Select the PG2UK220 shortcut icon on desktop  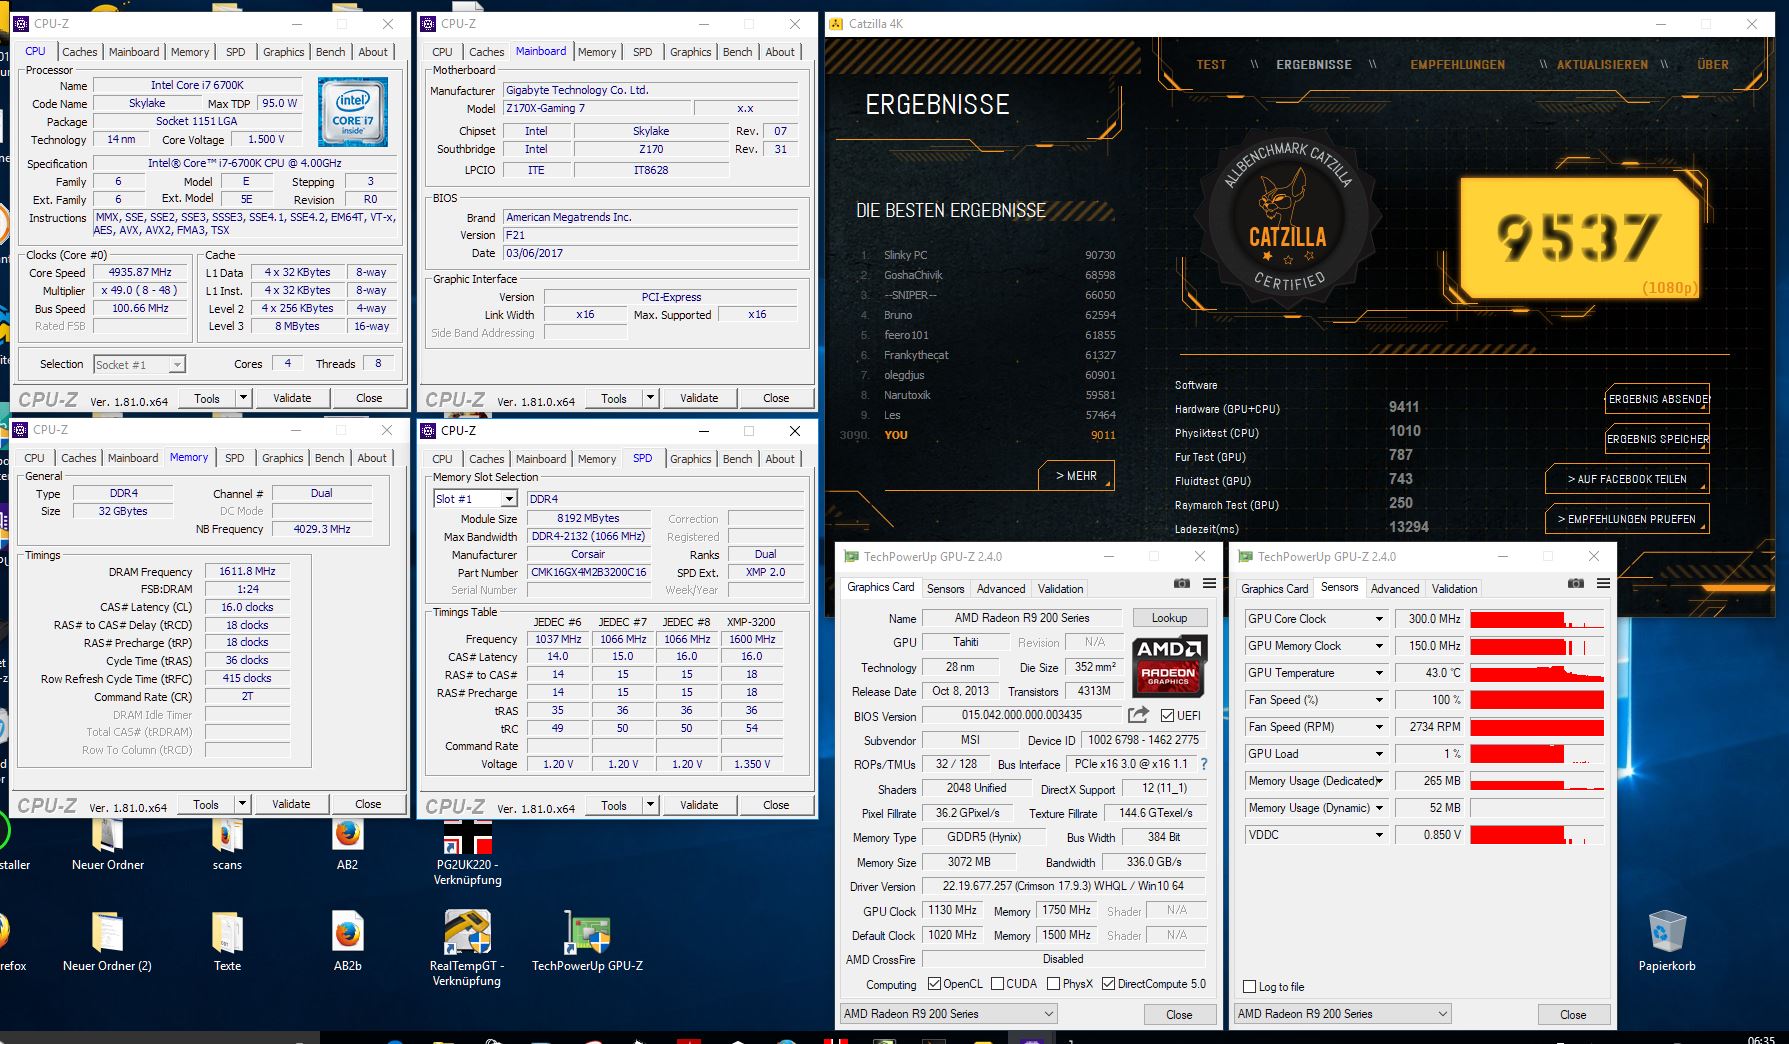point(467,836)
